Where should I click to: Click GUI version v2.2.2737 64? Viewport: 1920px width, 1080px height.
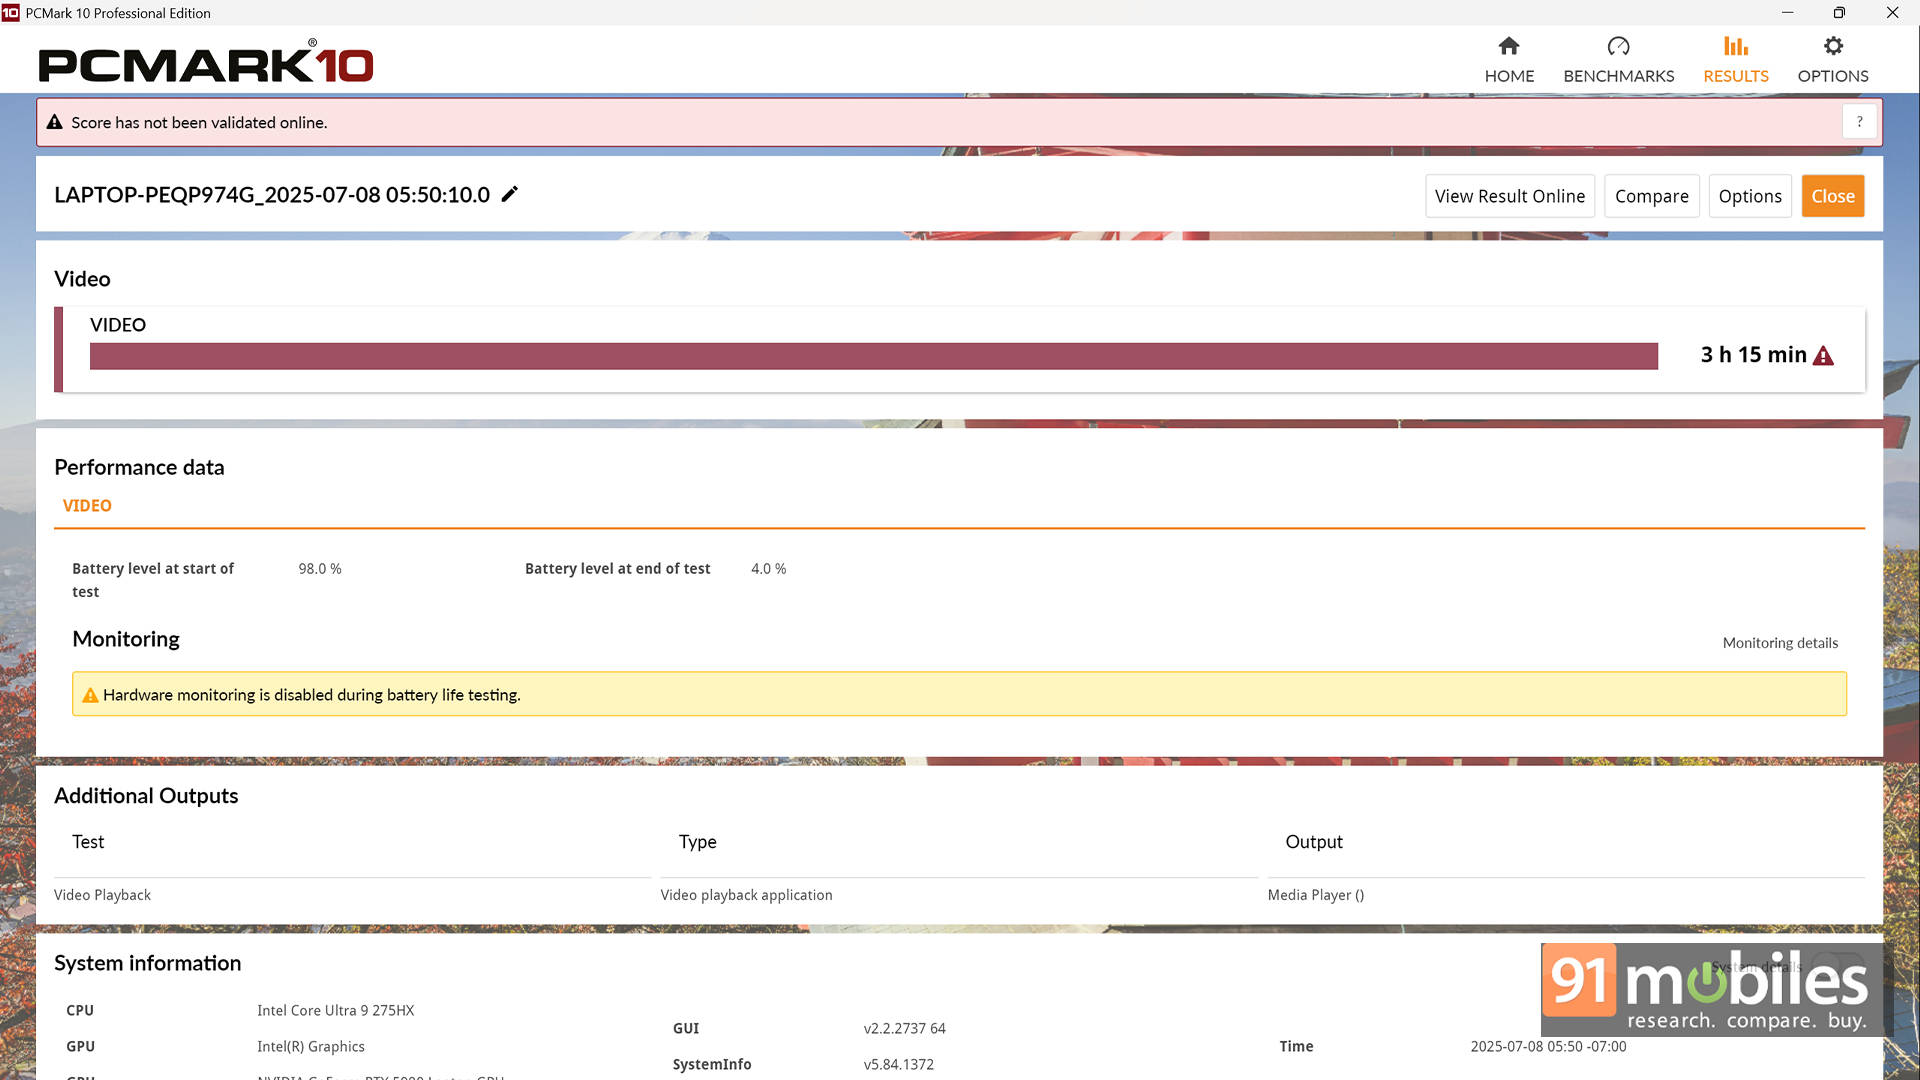[x=904, y=1029]
